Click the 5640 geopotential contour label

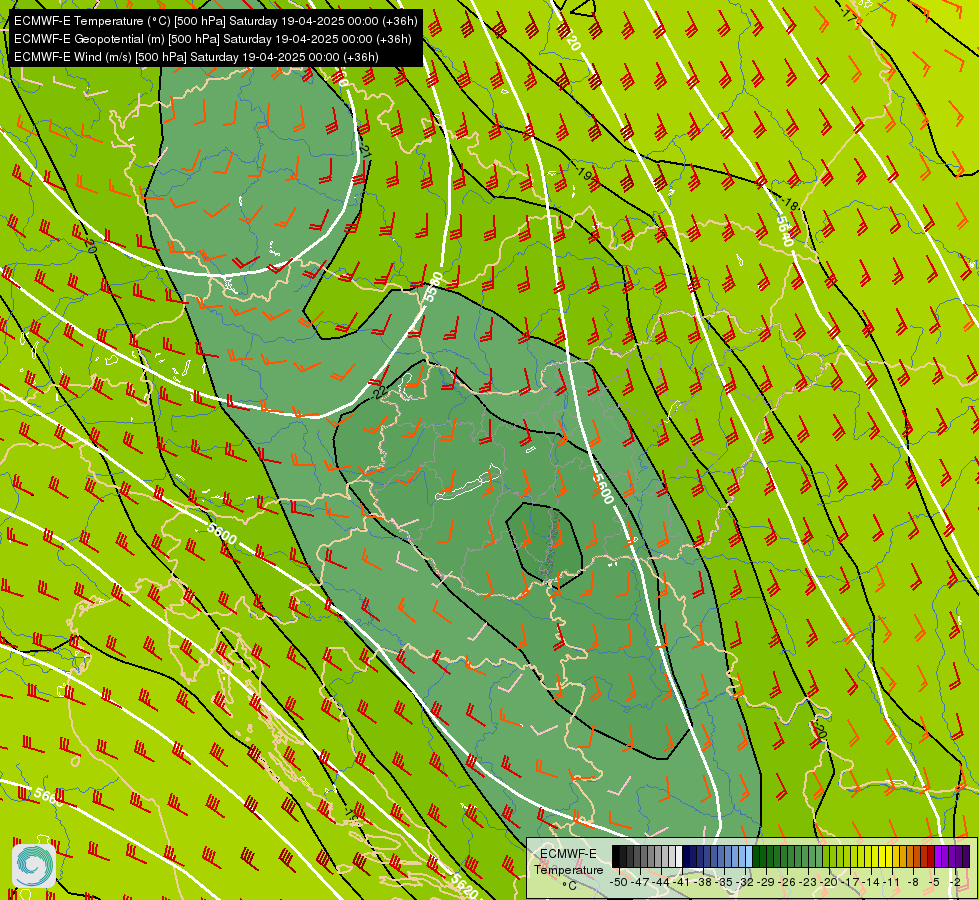(785, 230)
